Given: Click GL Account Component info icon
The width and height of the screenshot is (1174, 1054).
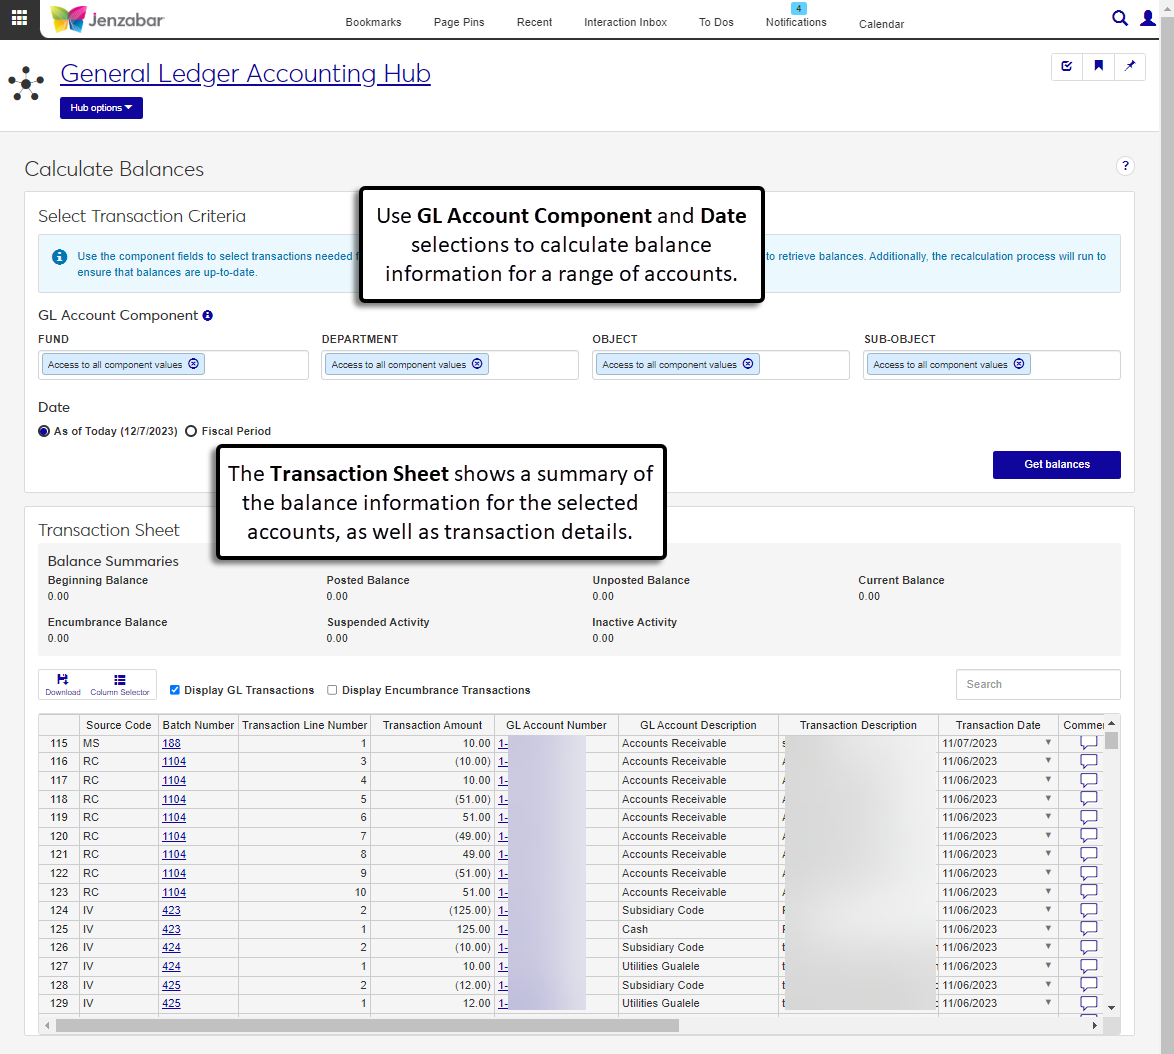Looking at the screenshot, I should click(x=207, y=316).
